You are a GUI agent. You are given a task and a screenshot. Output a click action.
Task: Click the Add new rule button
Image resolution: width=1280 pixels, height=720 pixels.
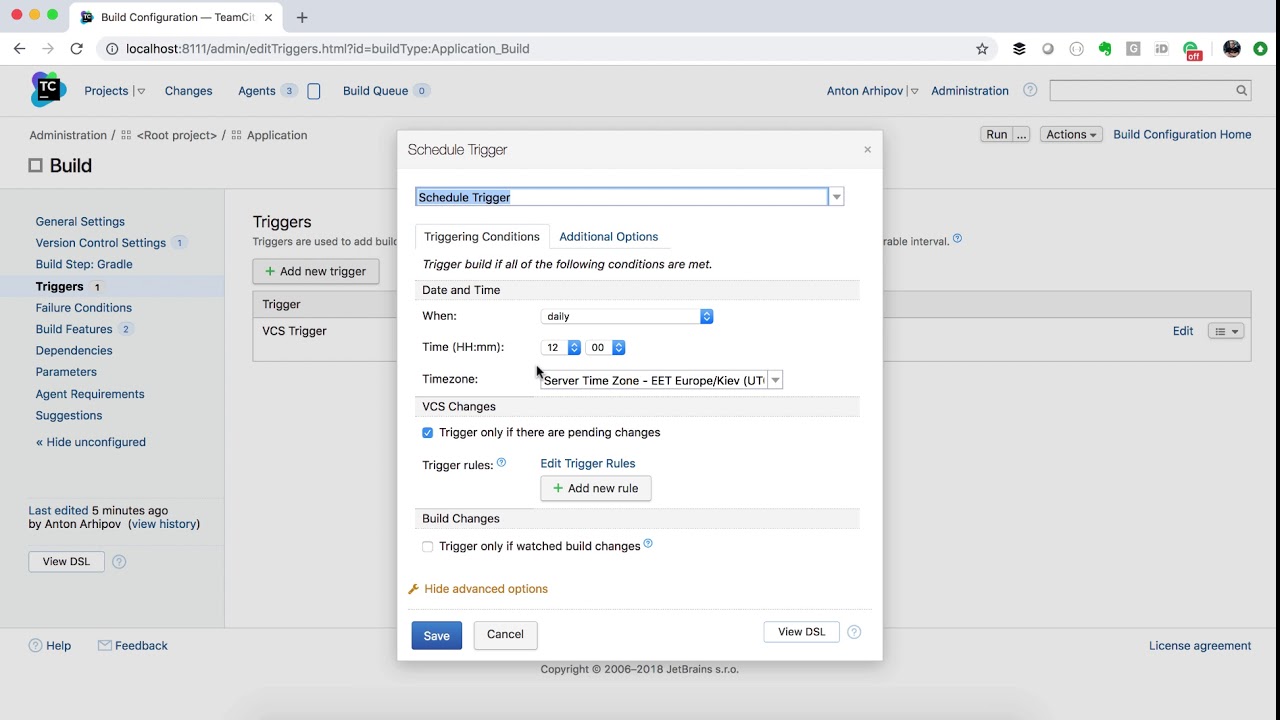[x=595, y=488]
